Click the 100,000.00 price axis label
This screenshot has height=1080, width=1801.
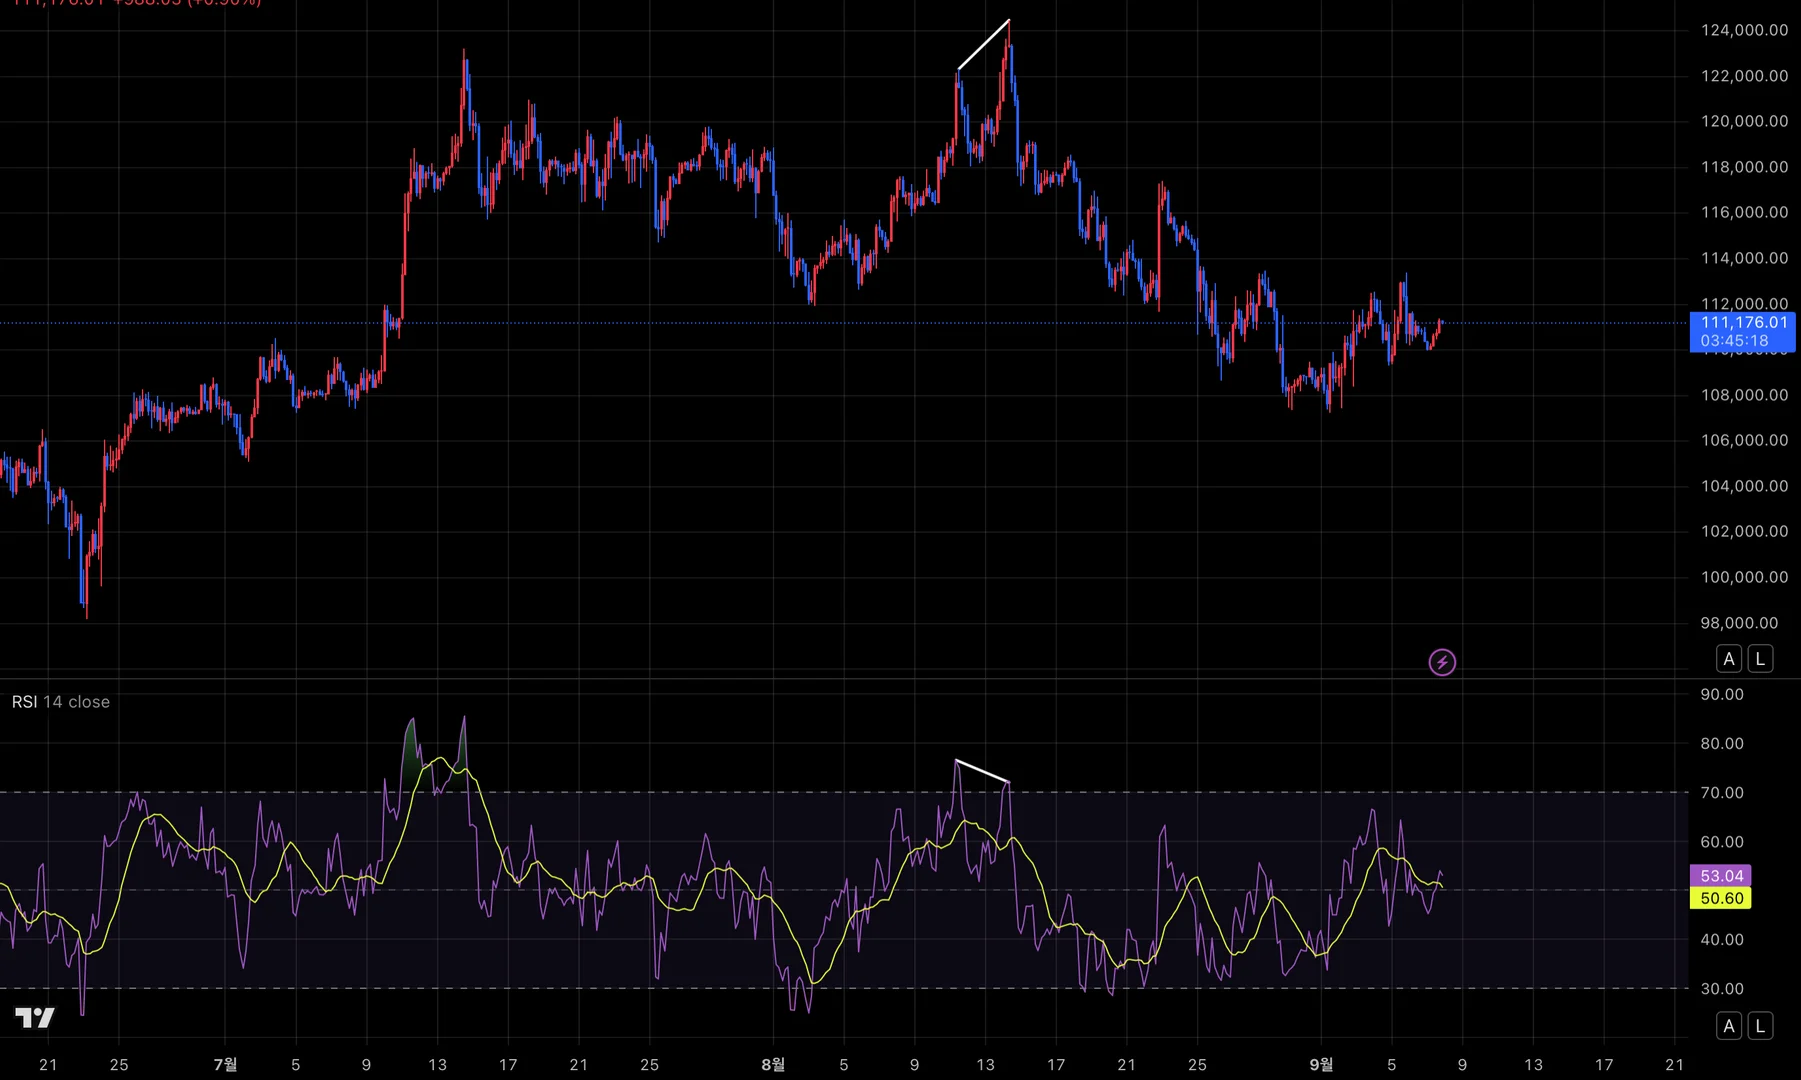pyautogui.click(x=1744, y=577)
